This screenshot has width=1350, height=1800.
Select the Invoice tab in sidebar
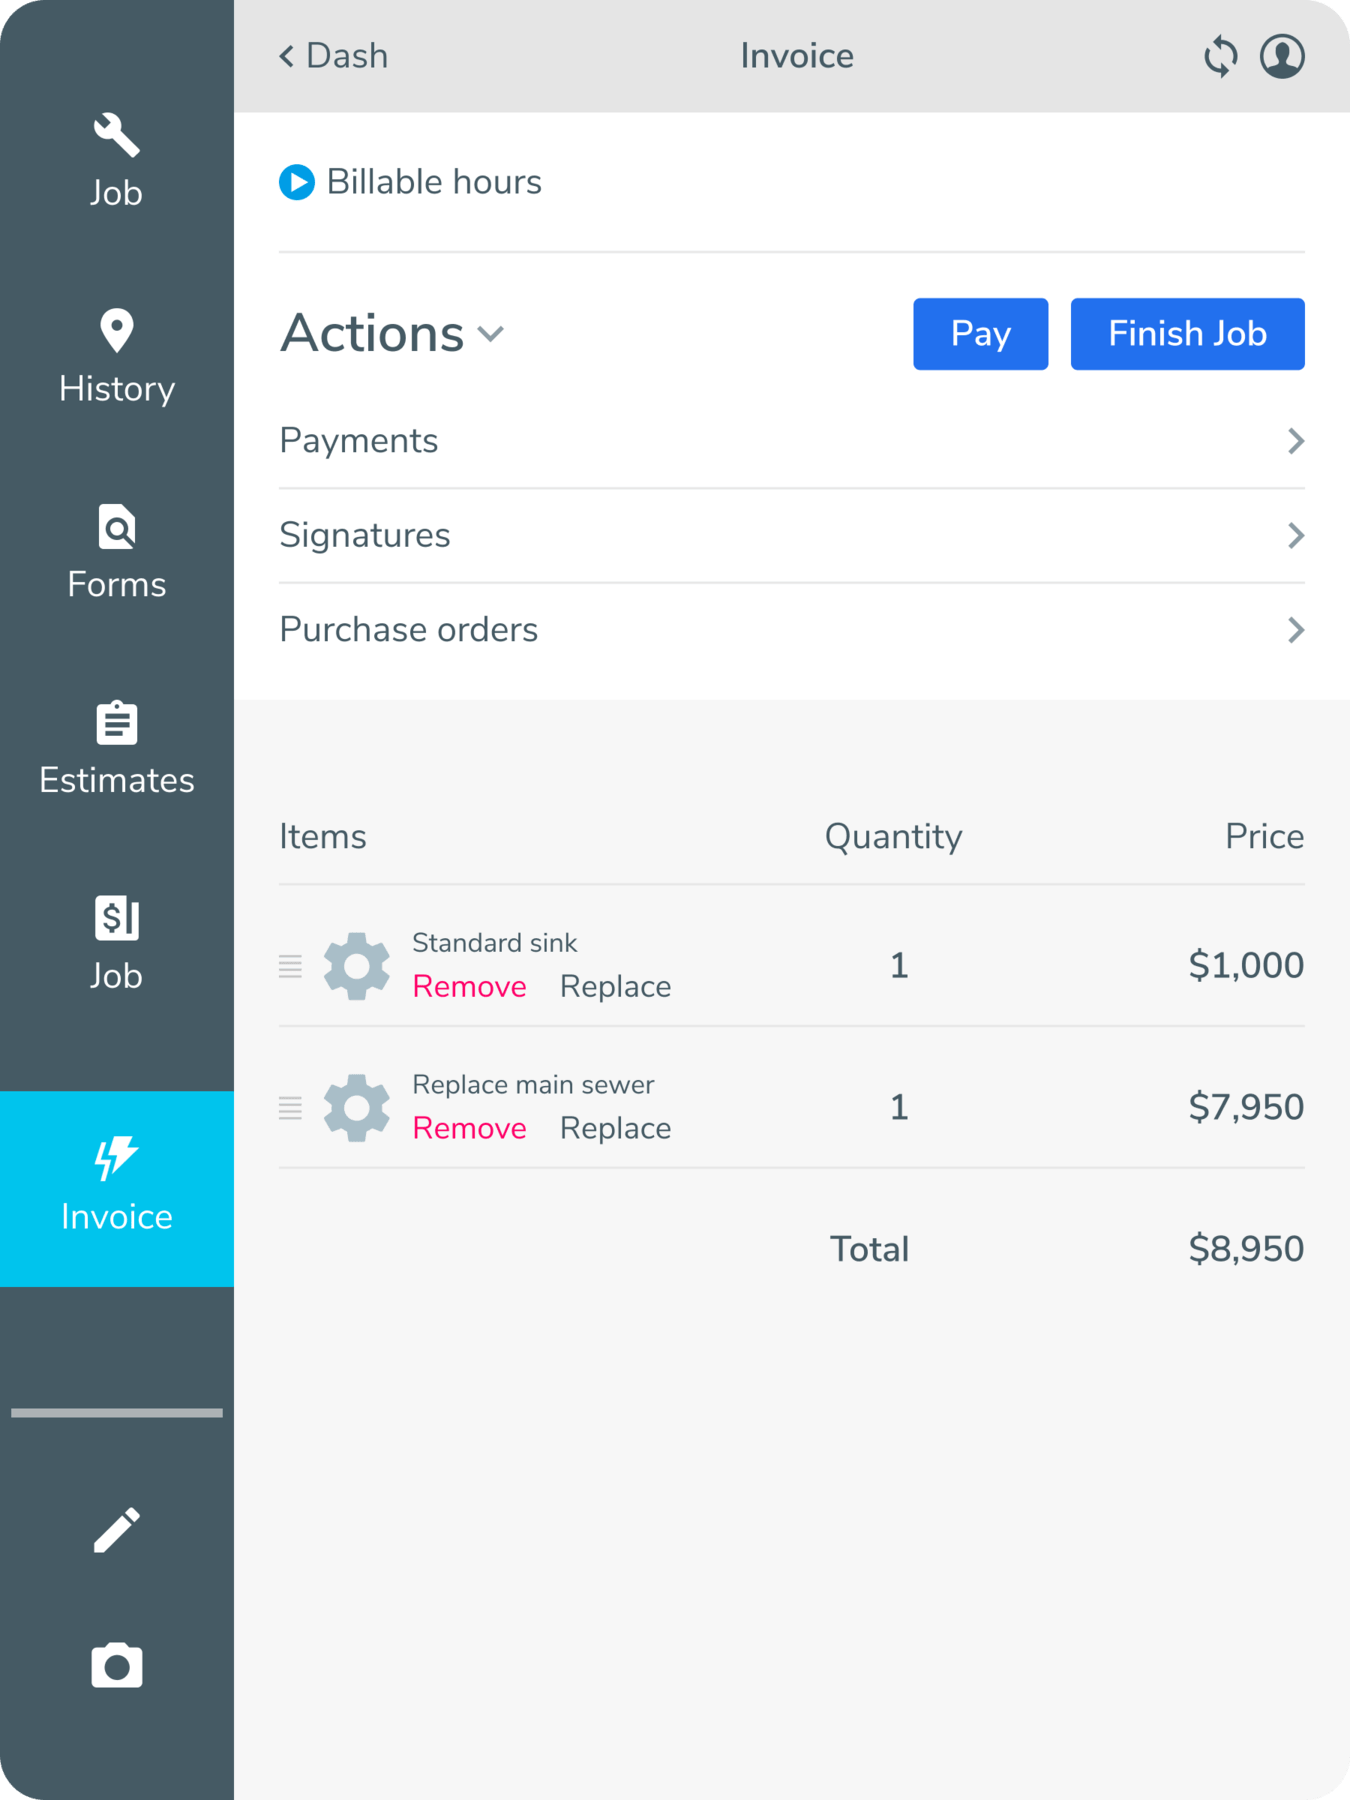tap(117, 1188)
